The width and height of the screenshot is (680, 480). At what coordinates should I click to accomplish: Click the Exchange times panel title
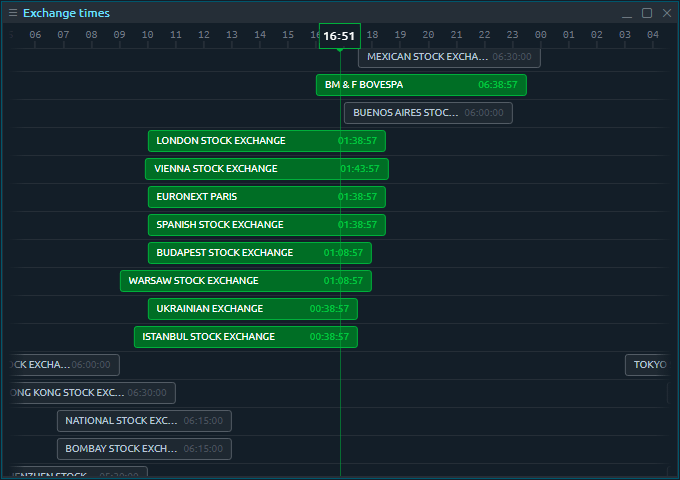pyautogui.click(x=66, y=13)
